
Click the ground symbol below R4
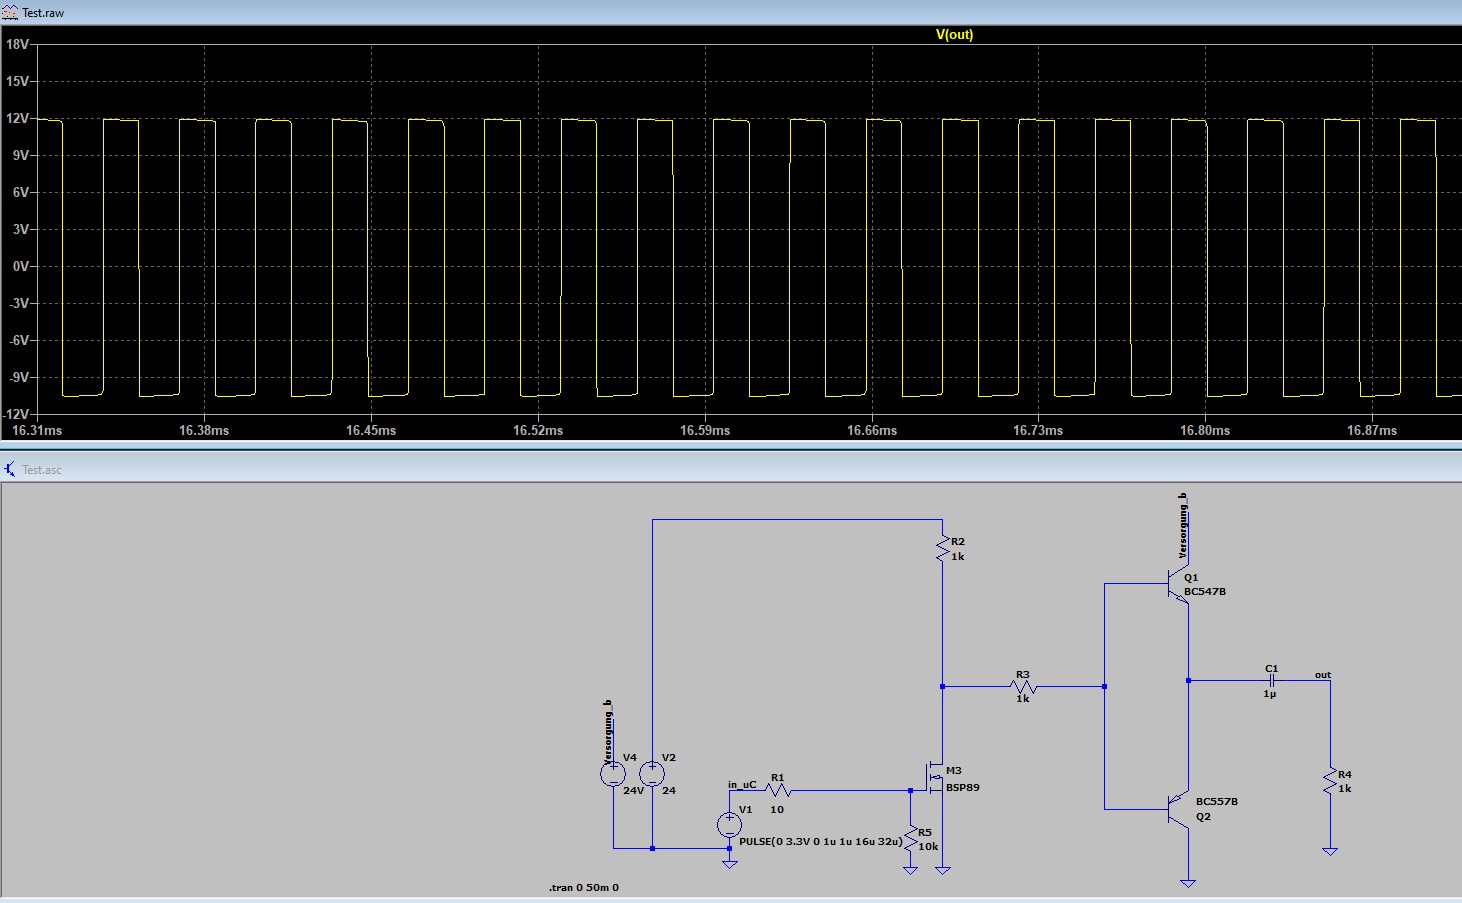(x=1330, y=851)
